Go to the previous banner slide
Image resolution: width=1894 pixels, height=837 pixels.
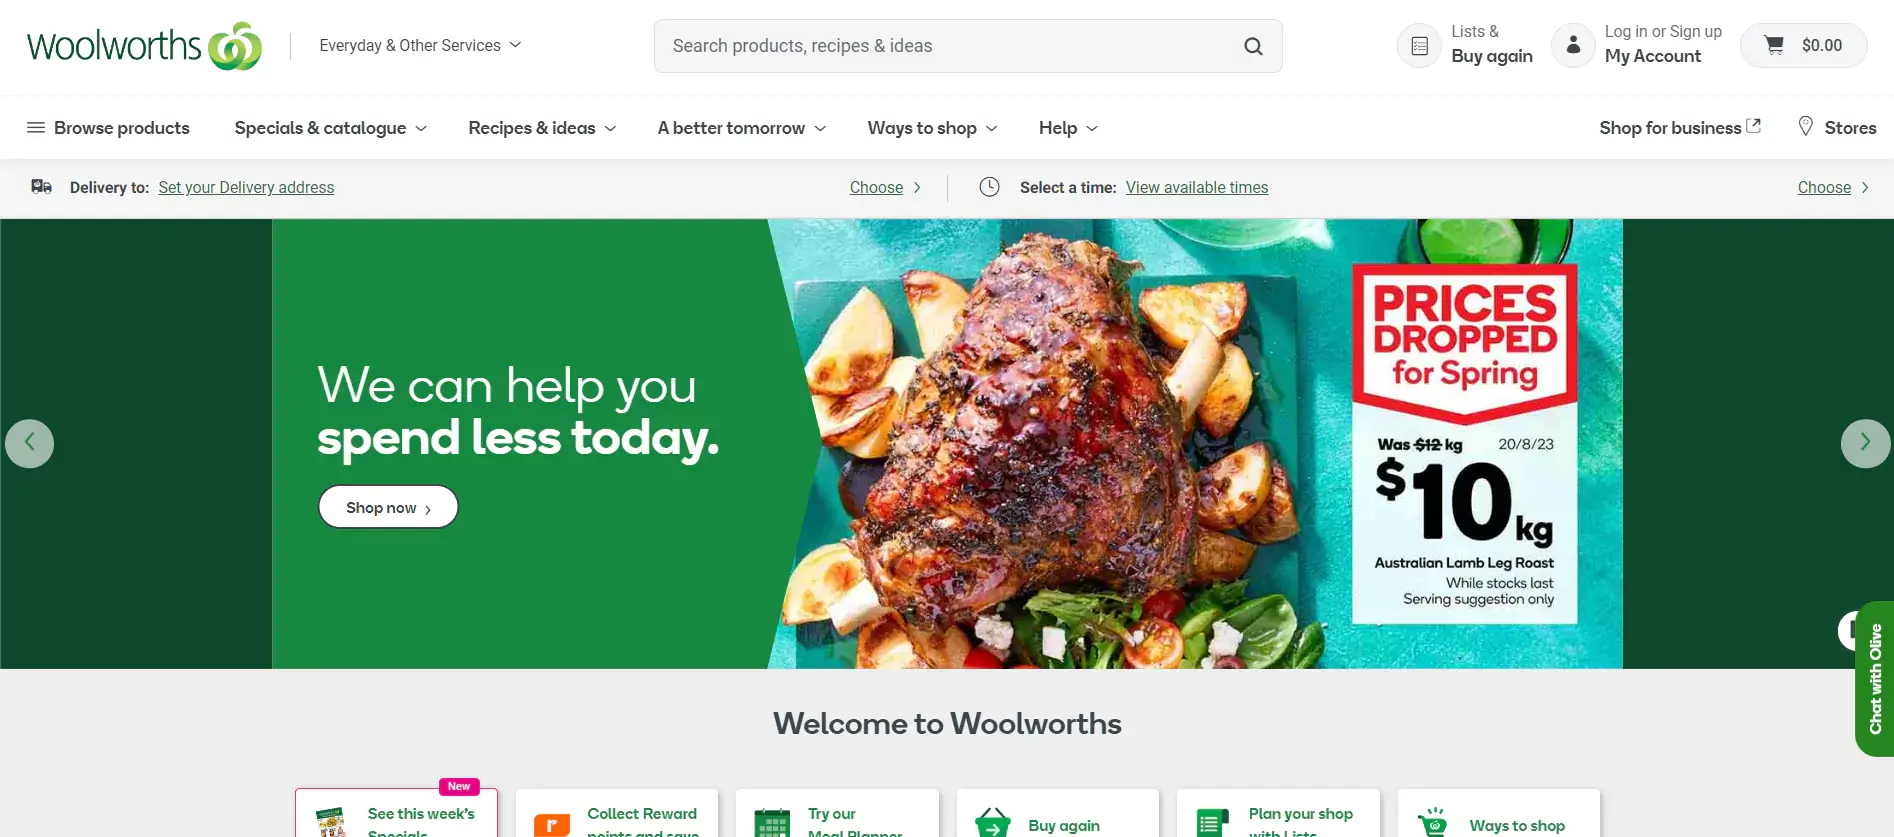click(30, 443)
